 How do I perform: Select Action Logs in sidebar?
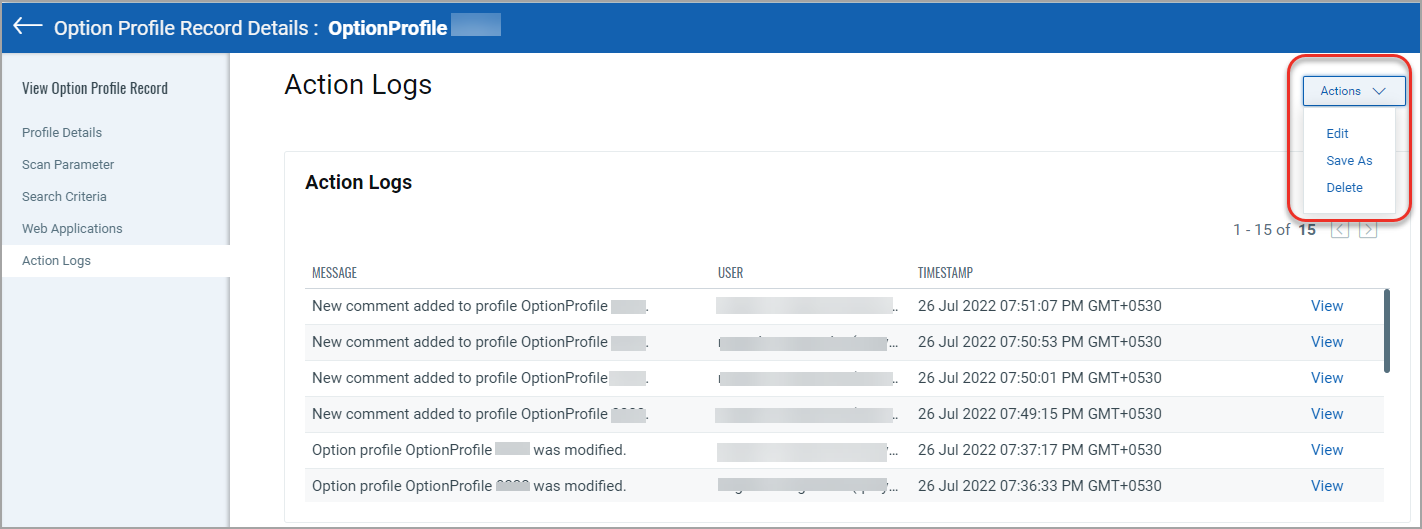(x=56, y=261)
